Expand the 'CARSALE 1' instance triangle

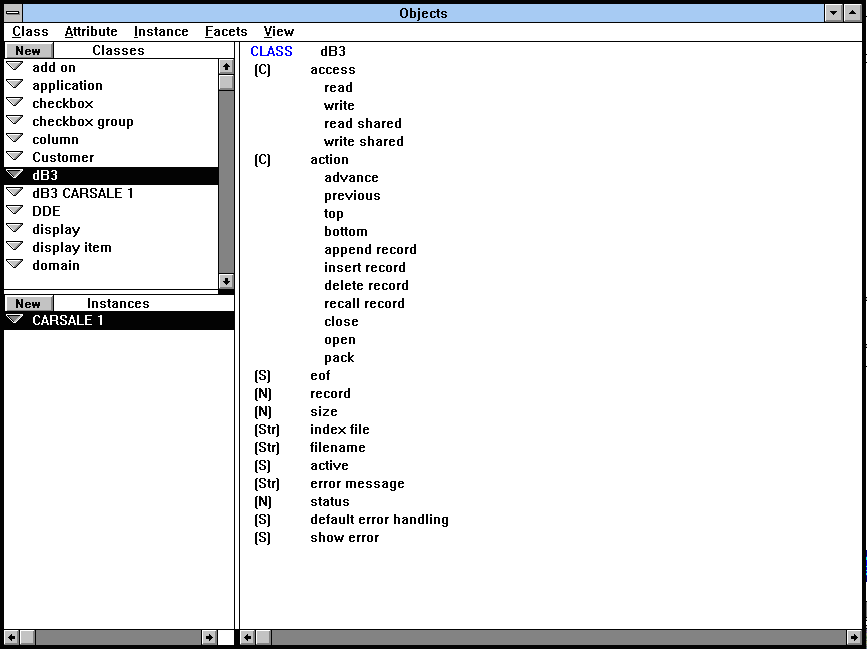[15, 319]
